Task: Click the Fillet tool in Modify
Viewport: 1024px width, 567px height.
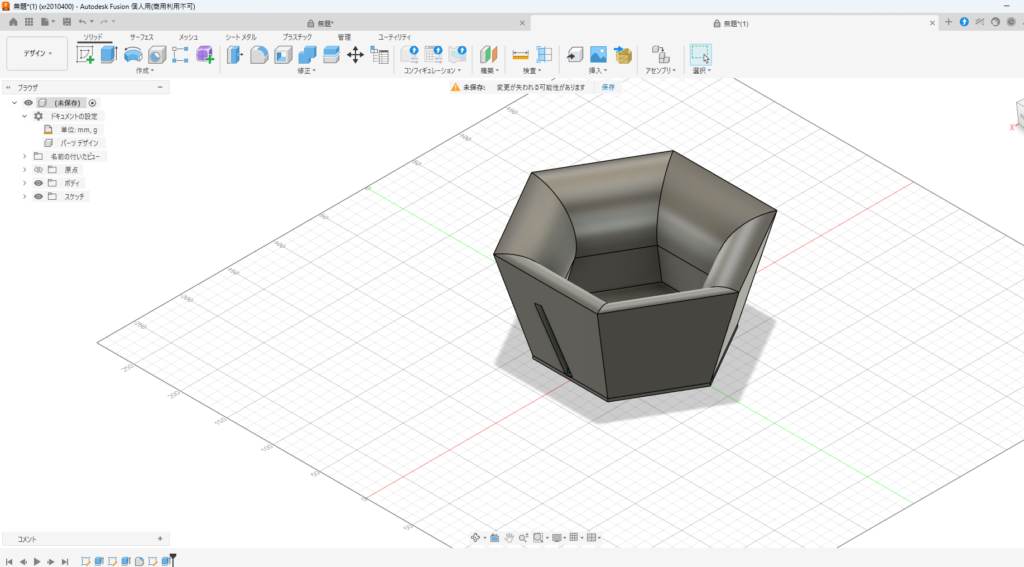Action: [x=258, y=55]
